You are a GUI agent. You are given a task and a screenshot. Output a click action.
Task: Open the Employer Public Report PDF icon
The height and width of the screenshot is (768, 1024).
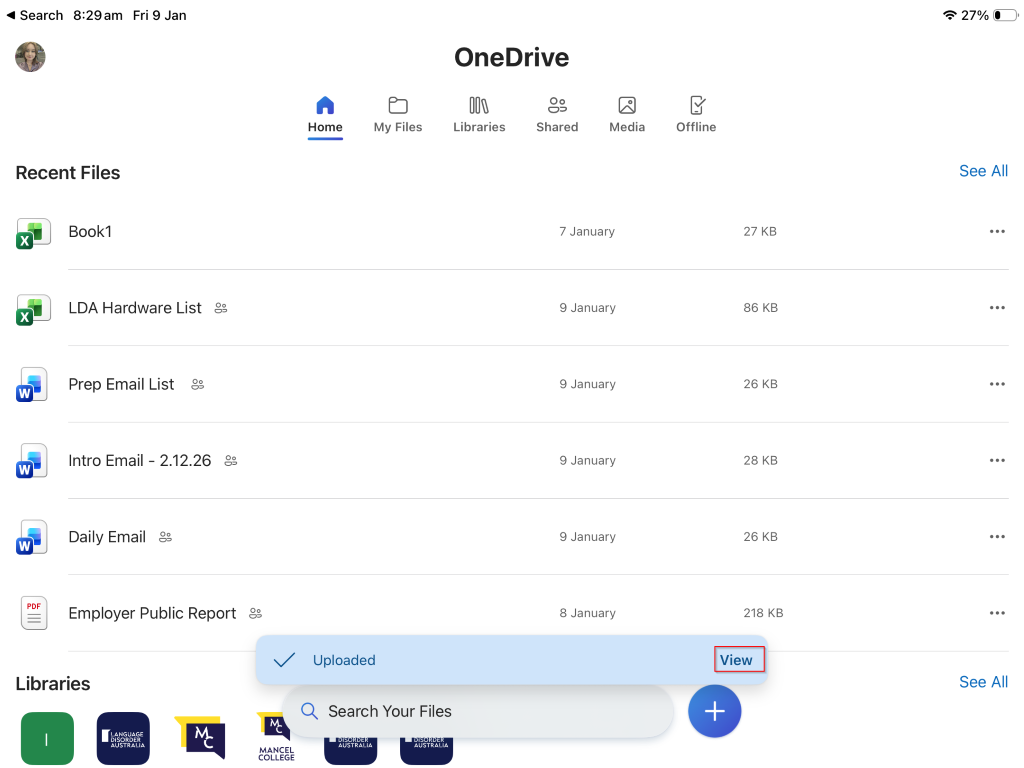tap(34, 613)
